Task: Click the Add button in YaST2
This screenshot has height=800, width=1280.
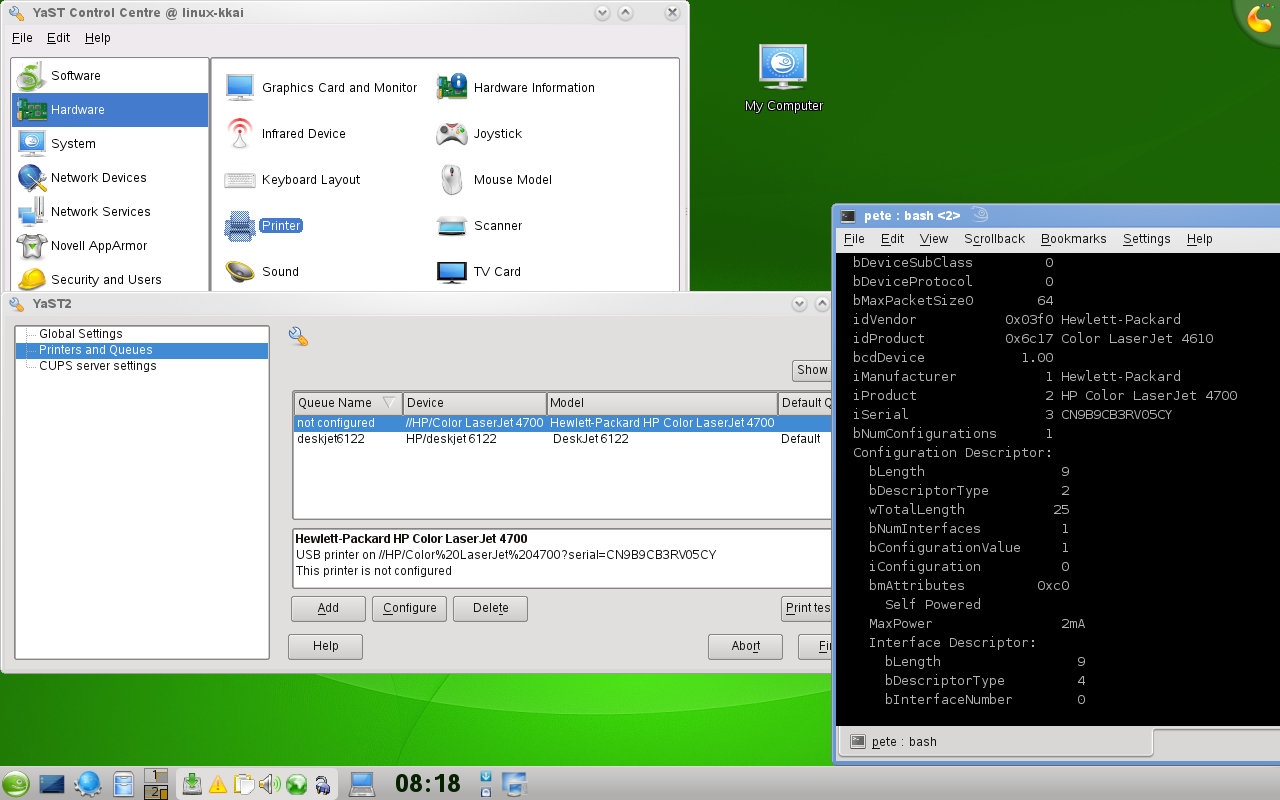Action: (x=328, y=608)
